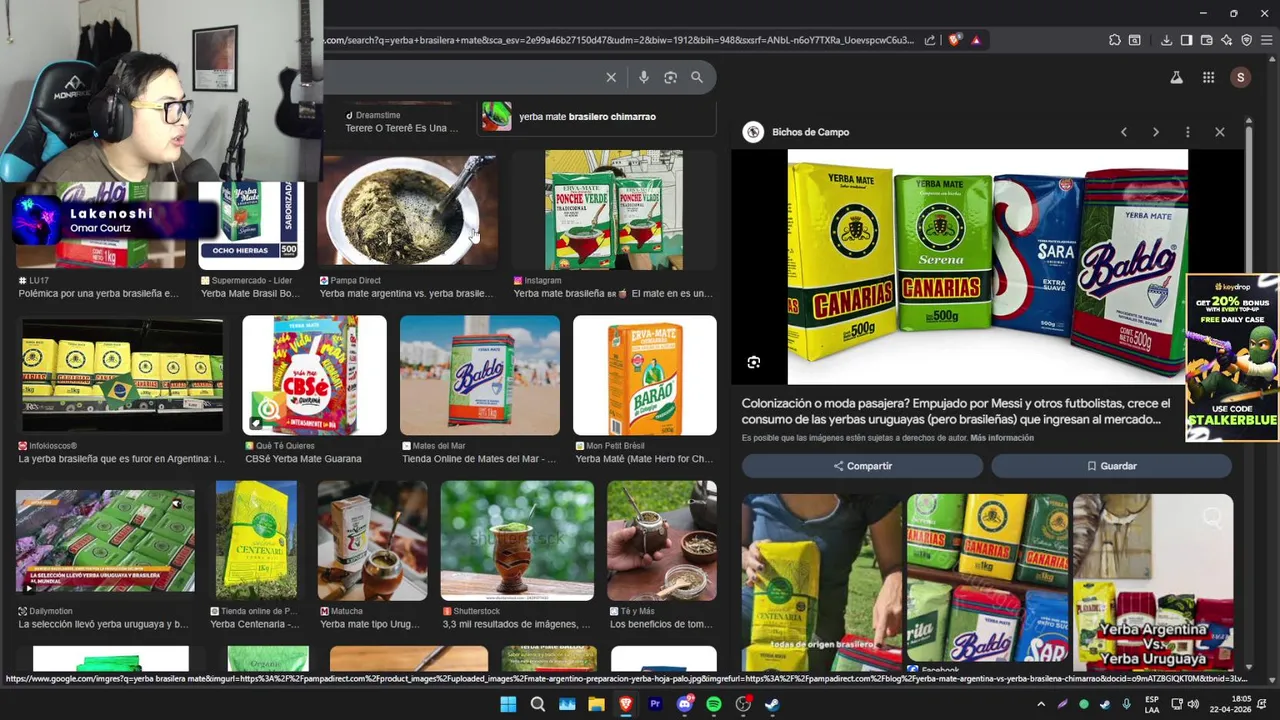
Task: Open Spotify from taskbar
Action: pyautogui.click(x=714, y=704)
